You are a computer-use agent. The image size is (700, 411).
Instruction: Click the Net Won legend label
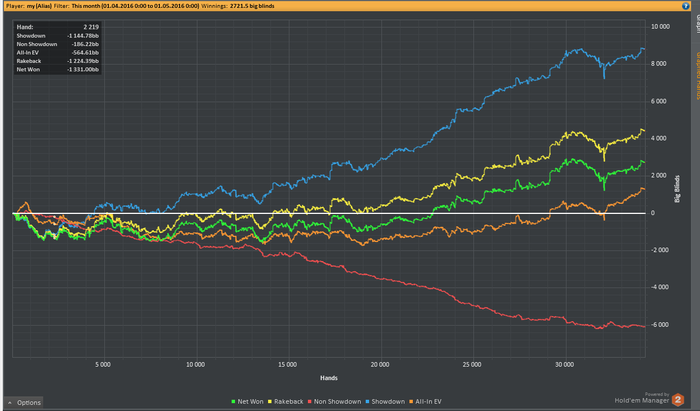(x=250, y=402)
